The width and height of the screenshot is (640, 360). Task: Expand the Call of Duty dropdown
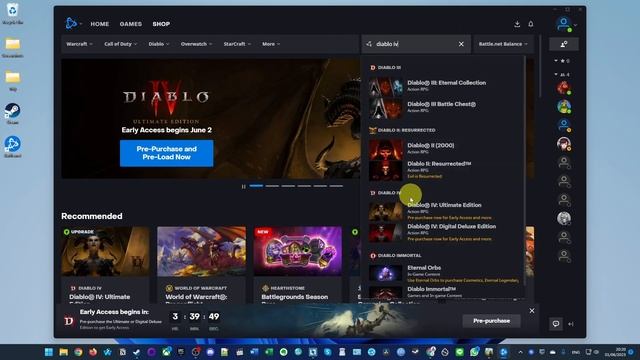[x=120, y=44]
